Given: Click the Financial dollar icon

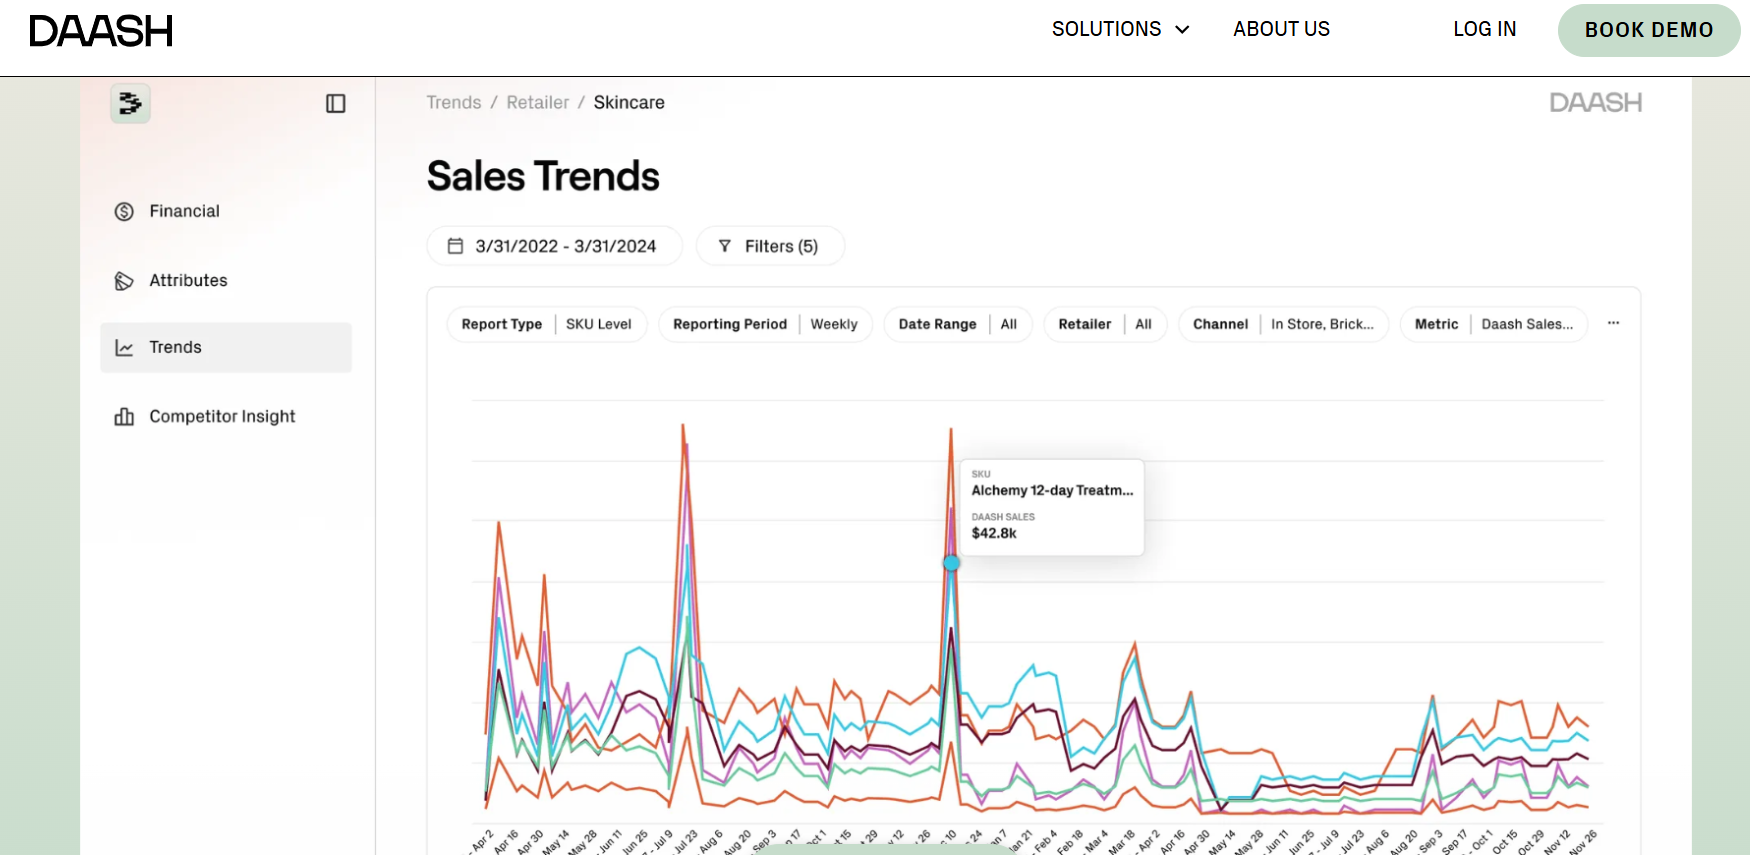Looking at the screenshot, I should (124, 211).
